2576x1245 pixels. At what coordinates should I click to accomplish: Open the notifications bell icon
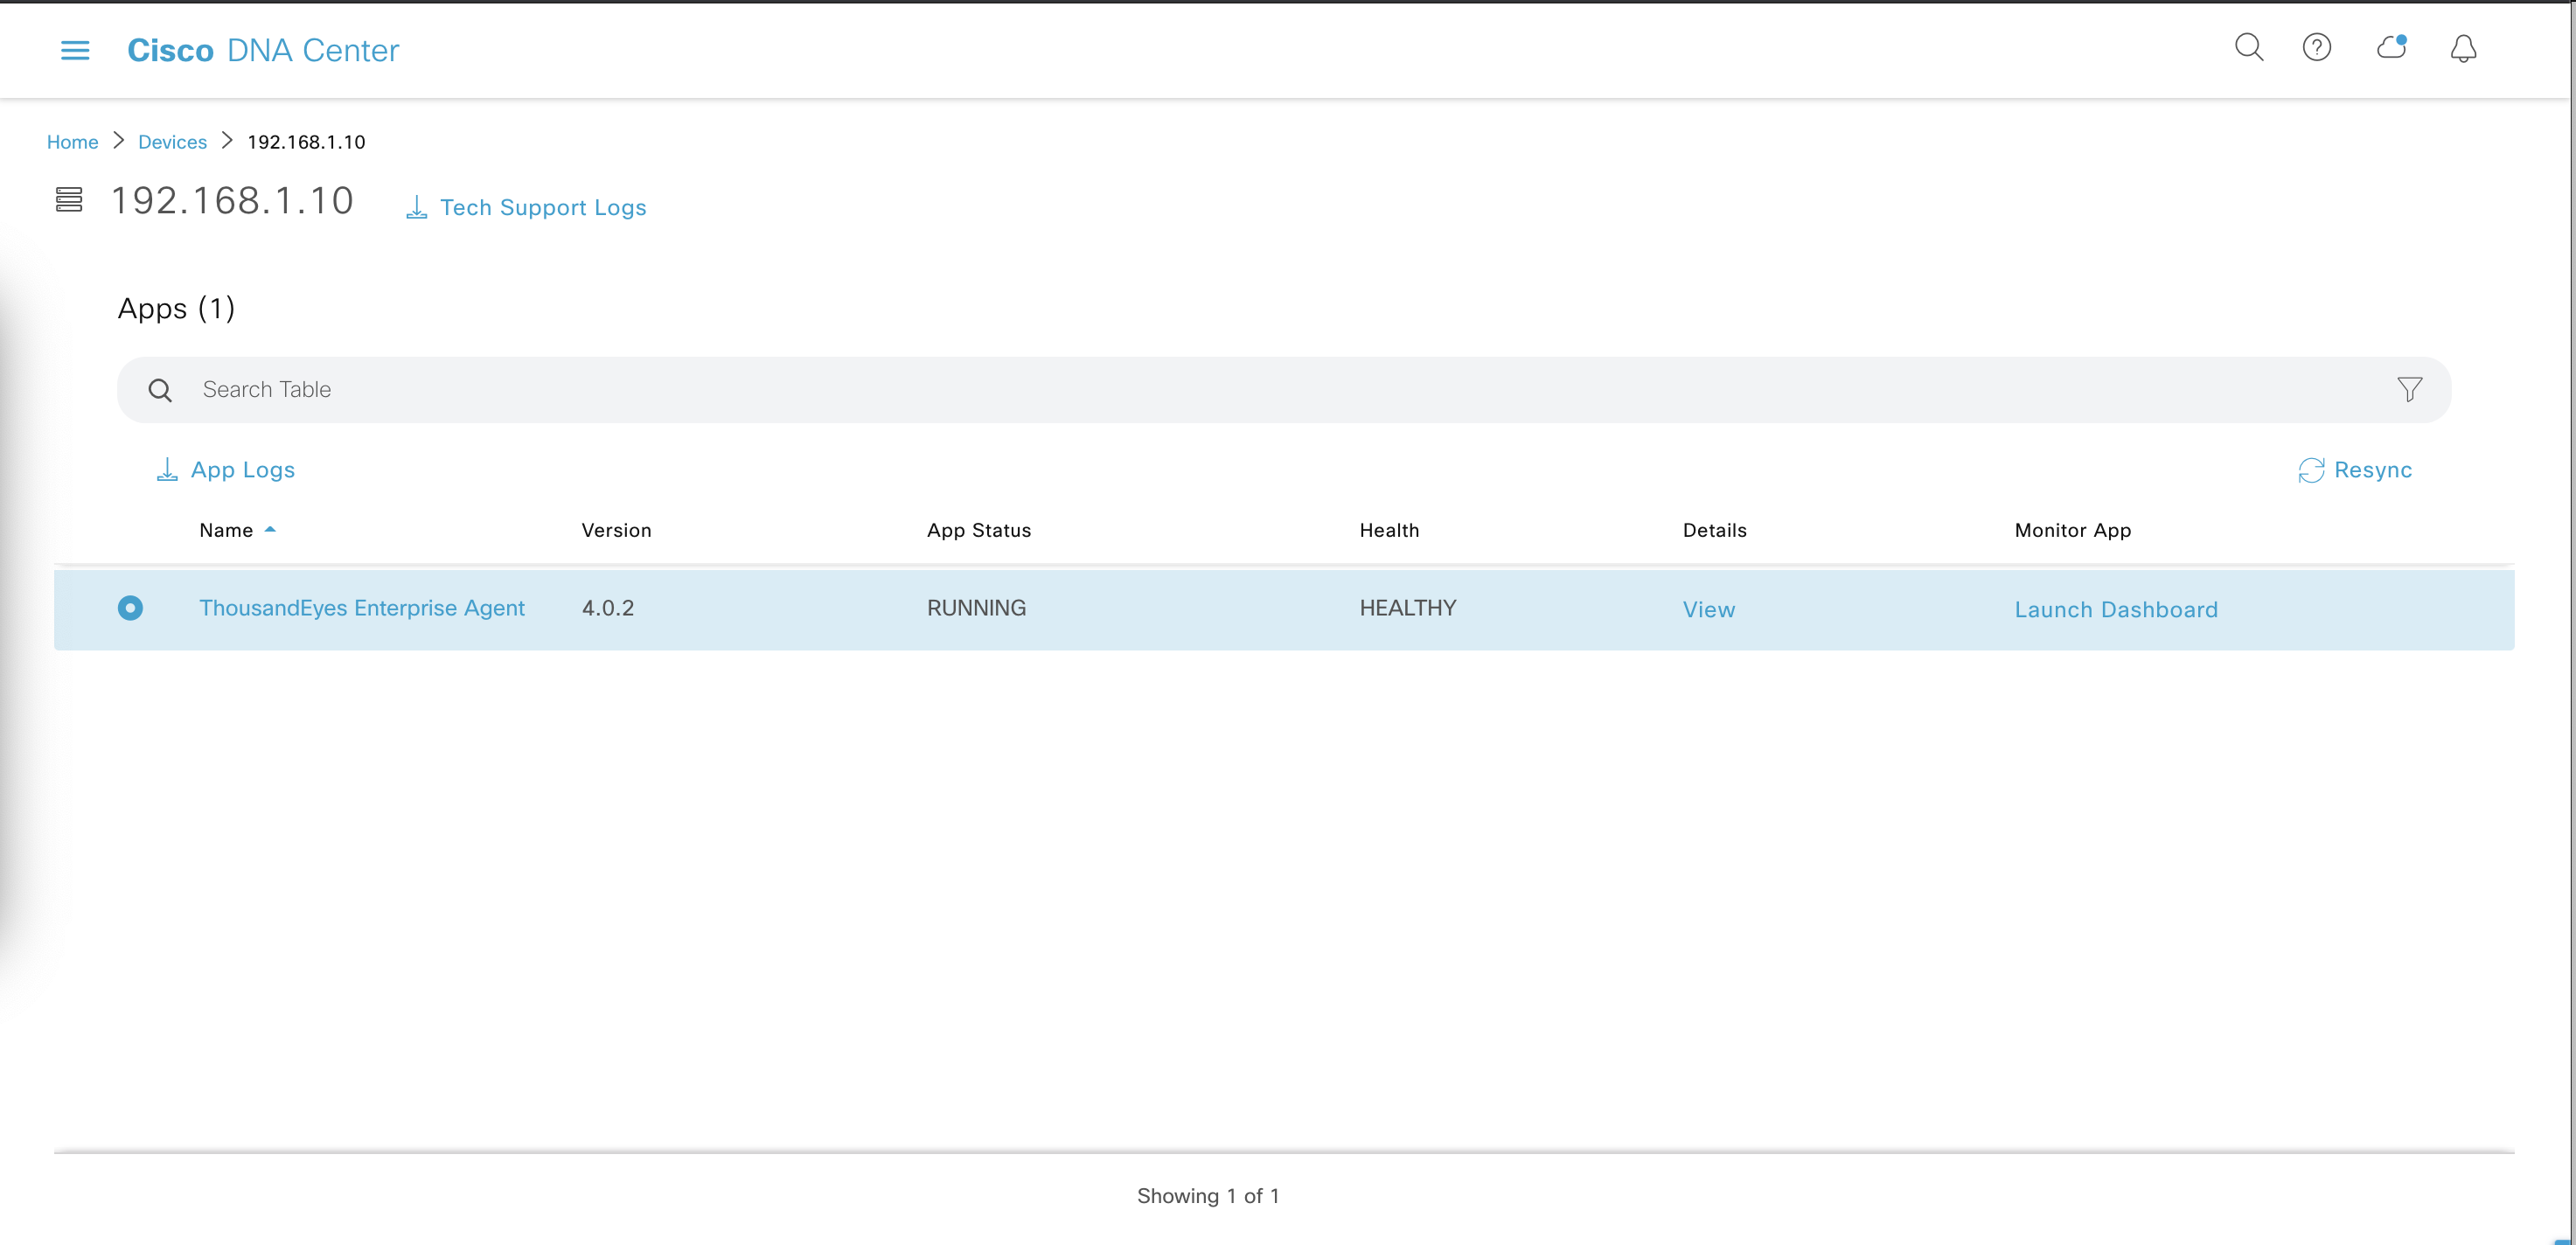coord(2463,48)
